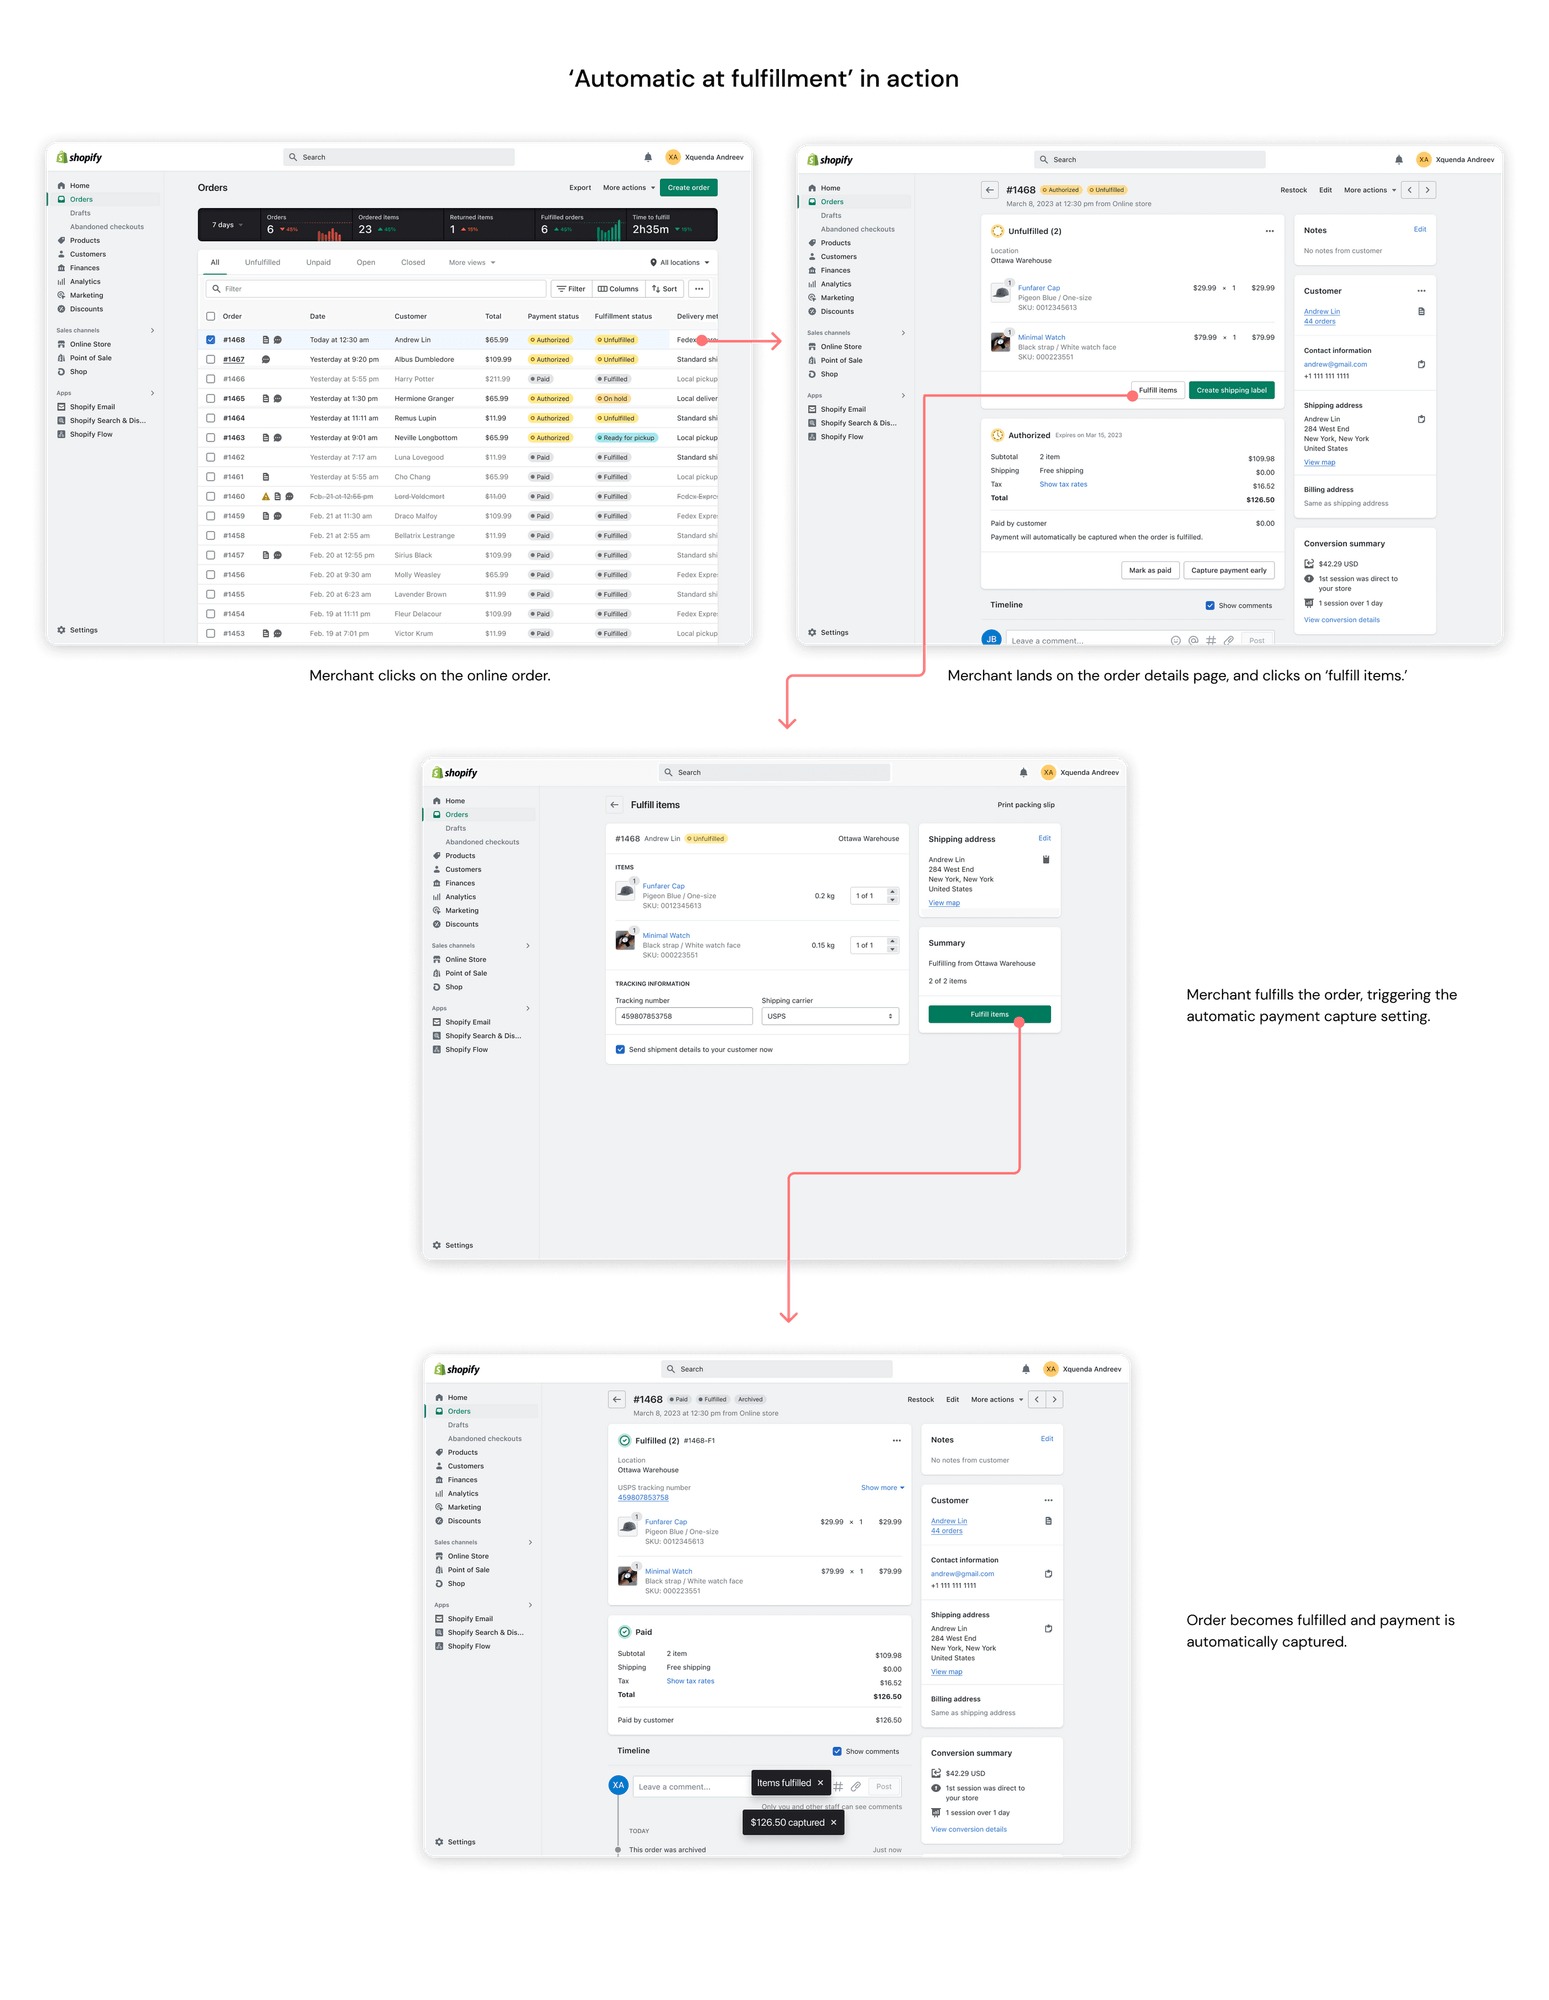Dismiss the $126.50 captured toast

click(x=833, y=1822)
